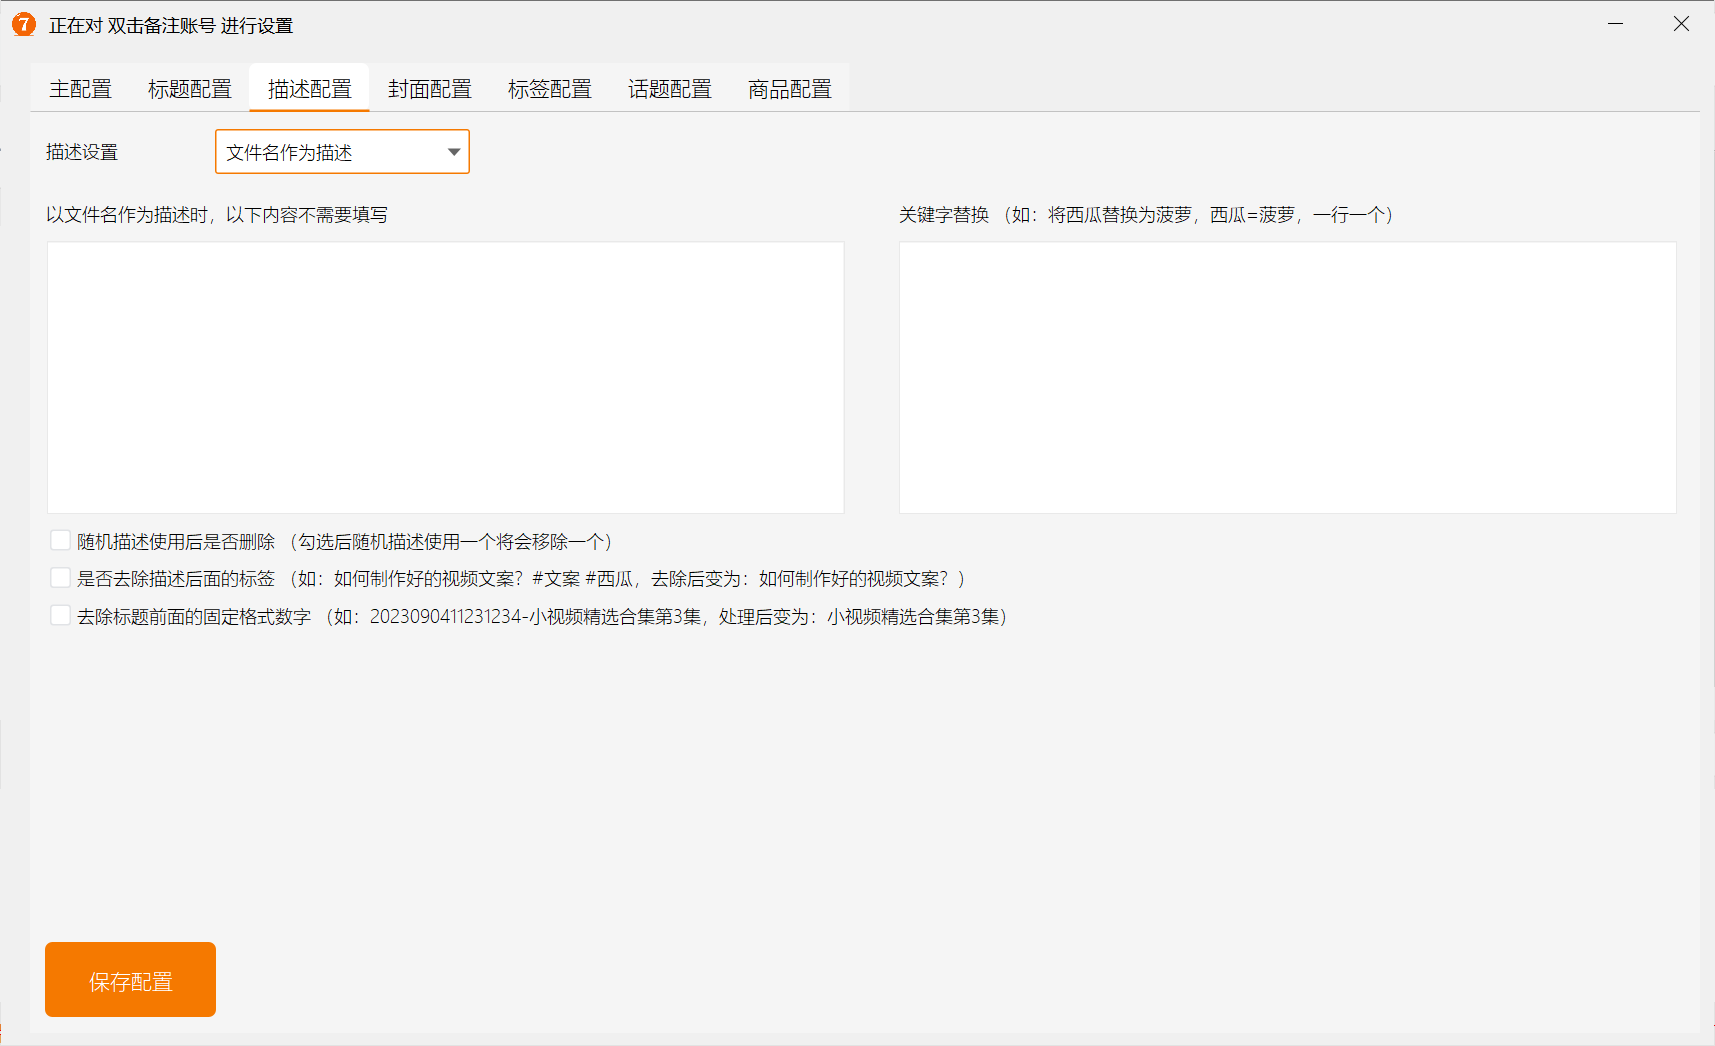
Task: Open the 标题配置 tab
Action: point(189,89)
